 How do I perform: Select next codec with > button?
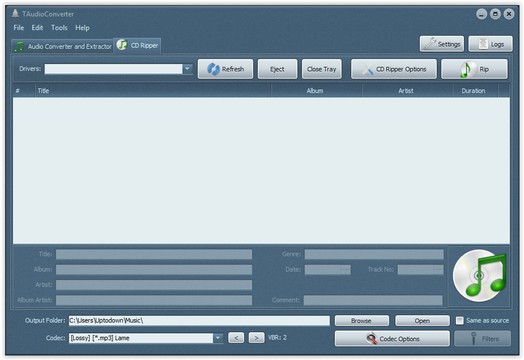pyautogui.click(x=256, y=338)
